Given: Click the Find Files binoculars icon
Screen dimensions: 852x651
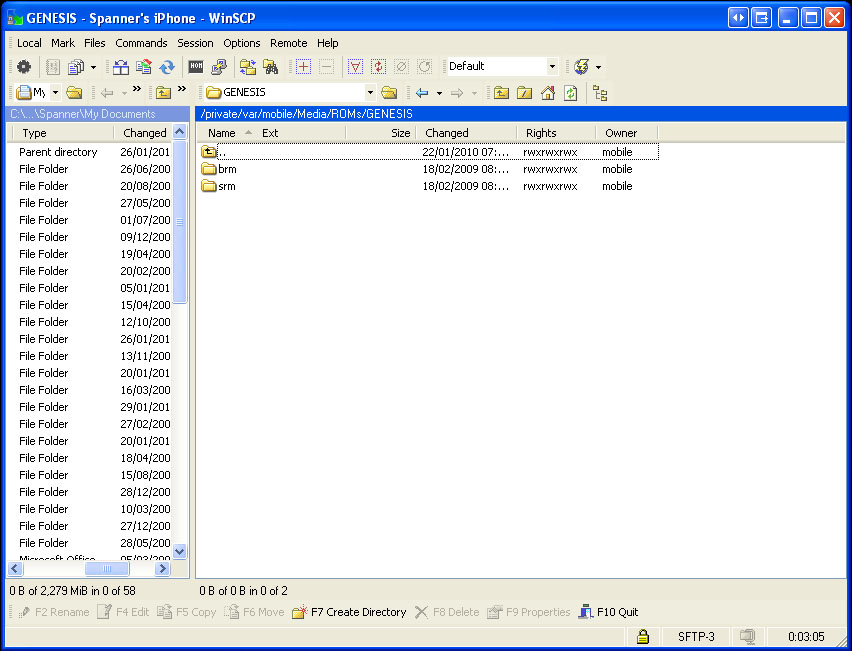Looking at the screenshot, I should 271,67.
